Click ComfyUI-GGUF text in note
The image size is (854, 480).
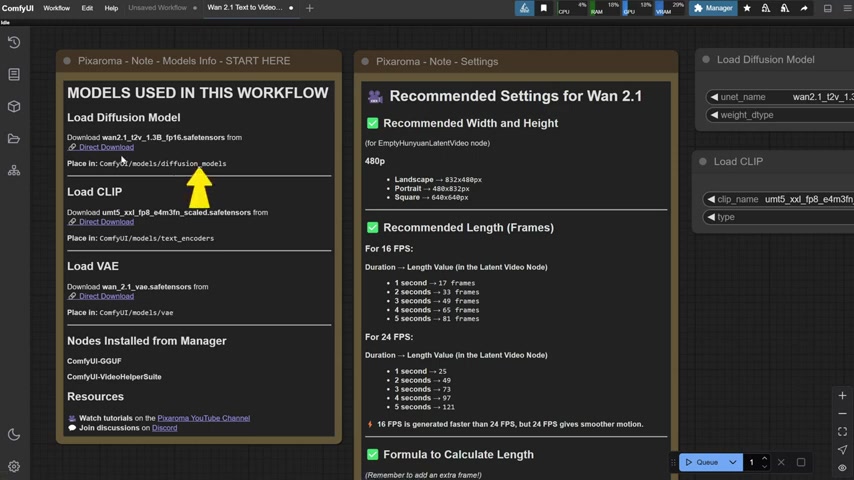point(94,361)
